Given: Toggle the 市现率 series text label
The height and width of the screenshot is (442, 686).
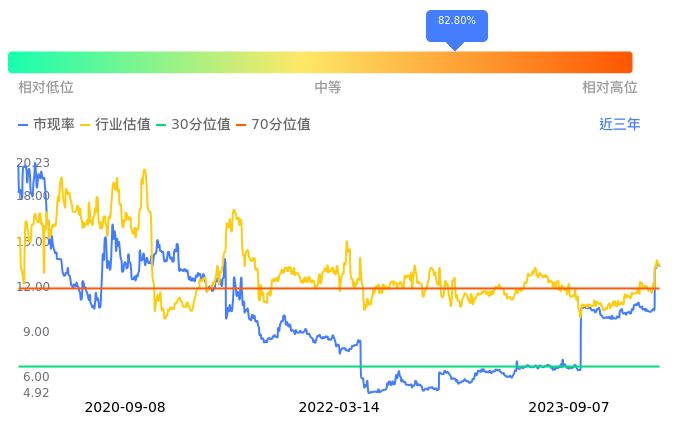Looking at the screenshot, I should [53, 125].
